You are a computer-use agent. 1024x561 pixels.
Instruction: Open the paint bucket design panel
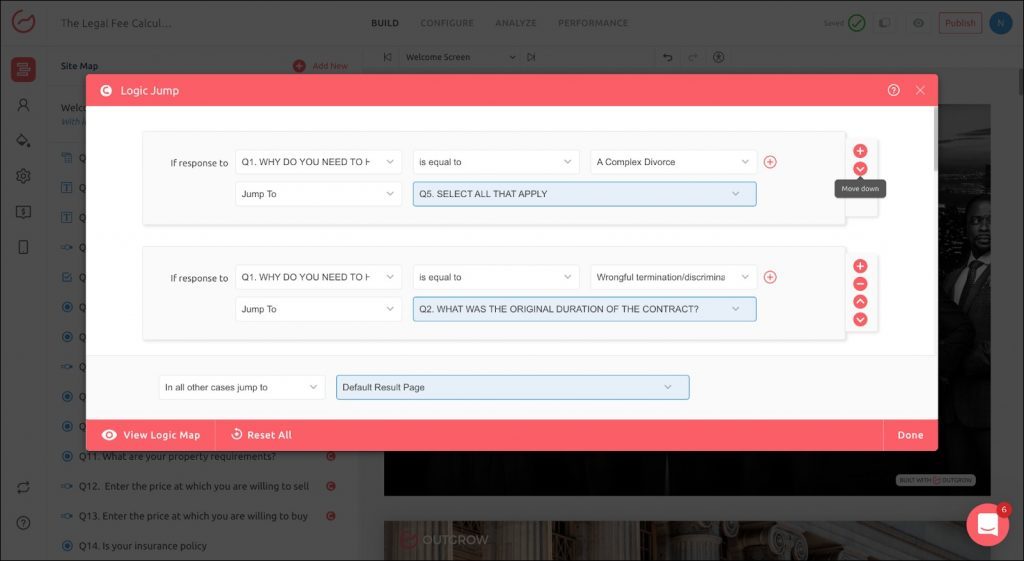click(23, 140)
